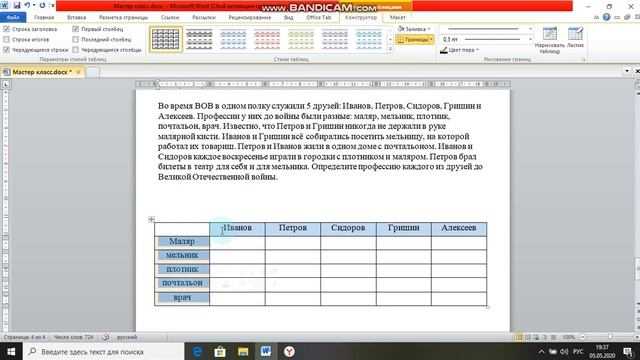Expand the table styles gallery More arrow
Viewport: 640px width, 360px height.
coord(390,49)
